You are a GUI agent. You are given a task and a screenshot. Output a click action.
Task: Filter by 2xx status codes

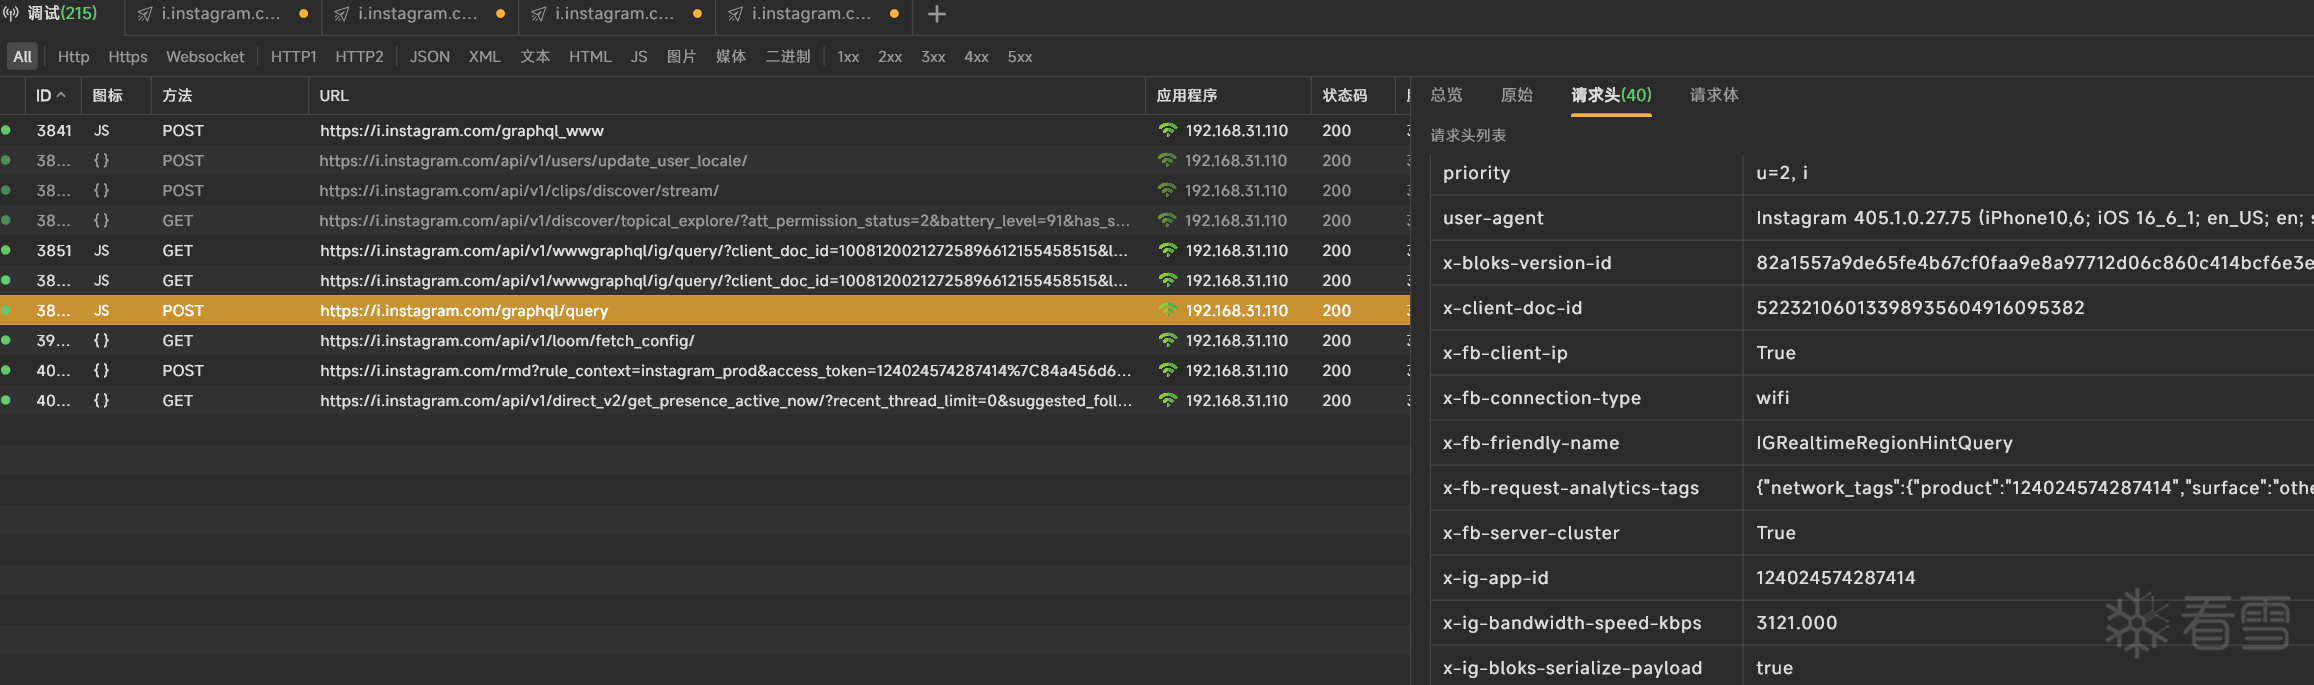pyautogui.click(x=890, y=57)
